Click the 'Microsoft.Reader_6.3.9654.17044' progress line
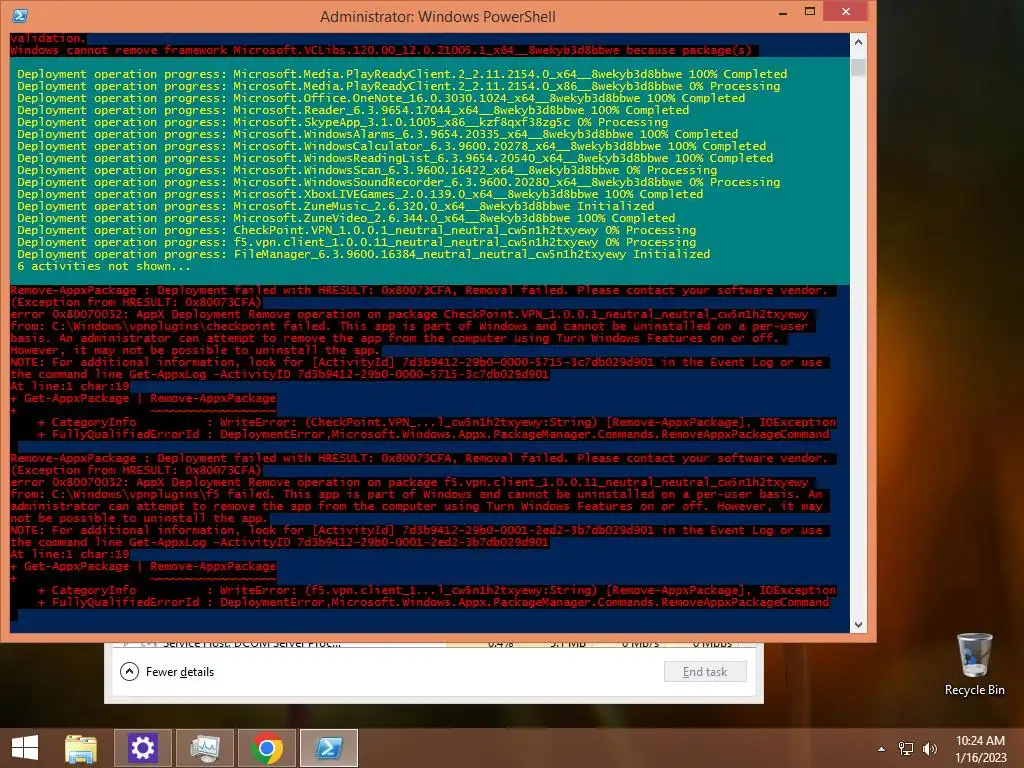The image size is (1024, 768). tap(353, 110)
